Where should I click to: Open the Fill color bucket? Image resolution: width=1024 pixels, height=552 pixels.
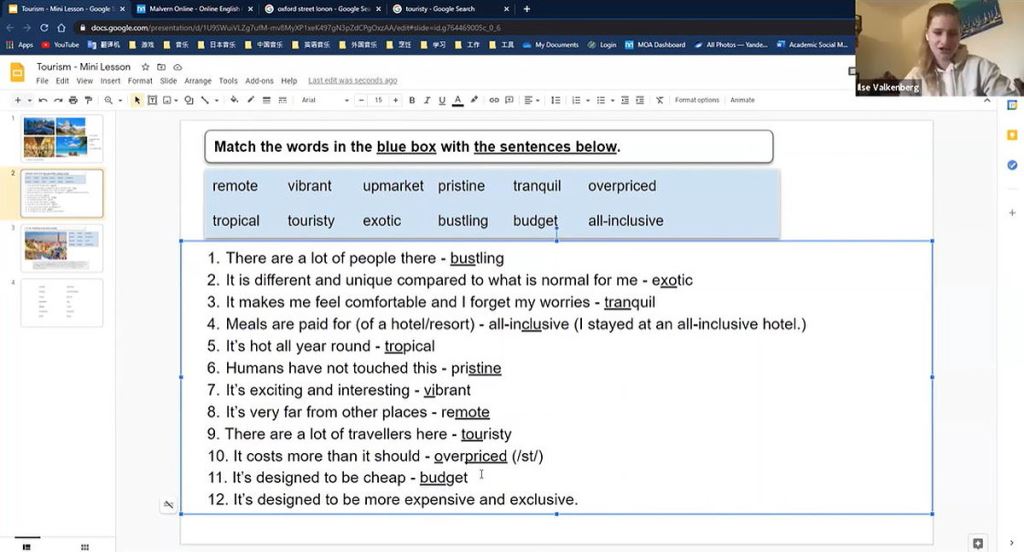234,100
